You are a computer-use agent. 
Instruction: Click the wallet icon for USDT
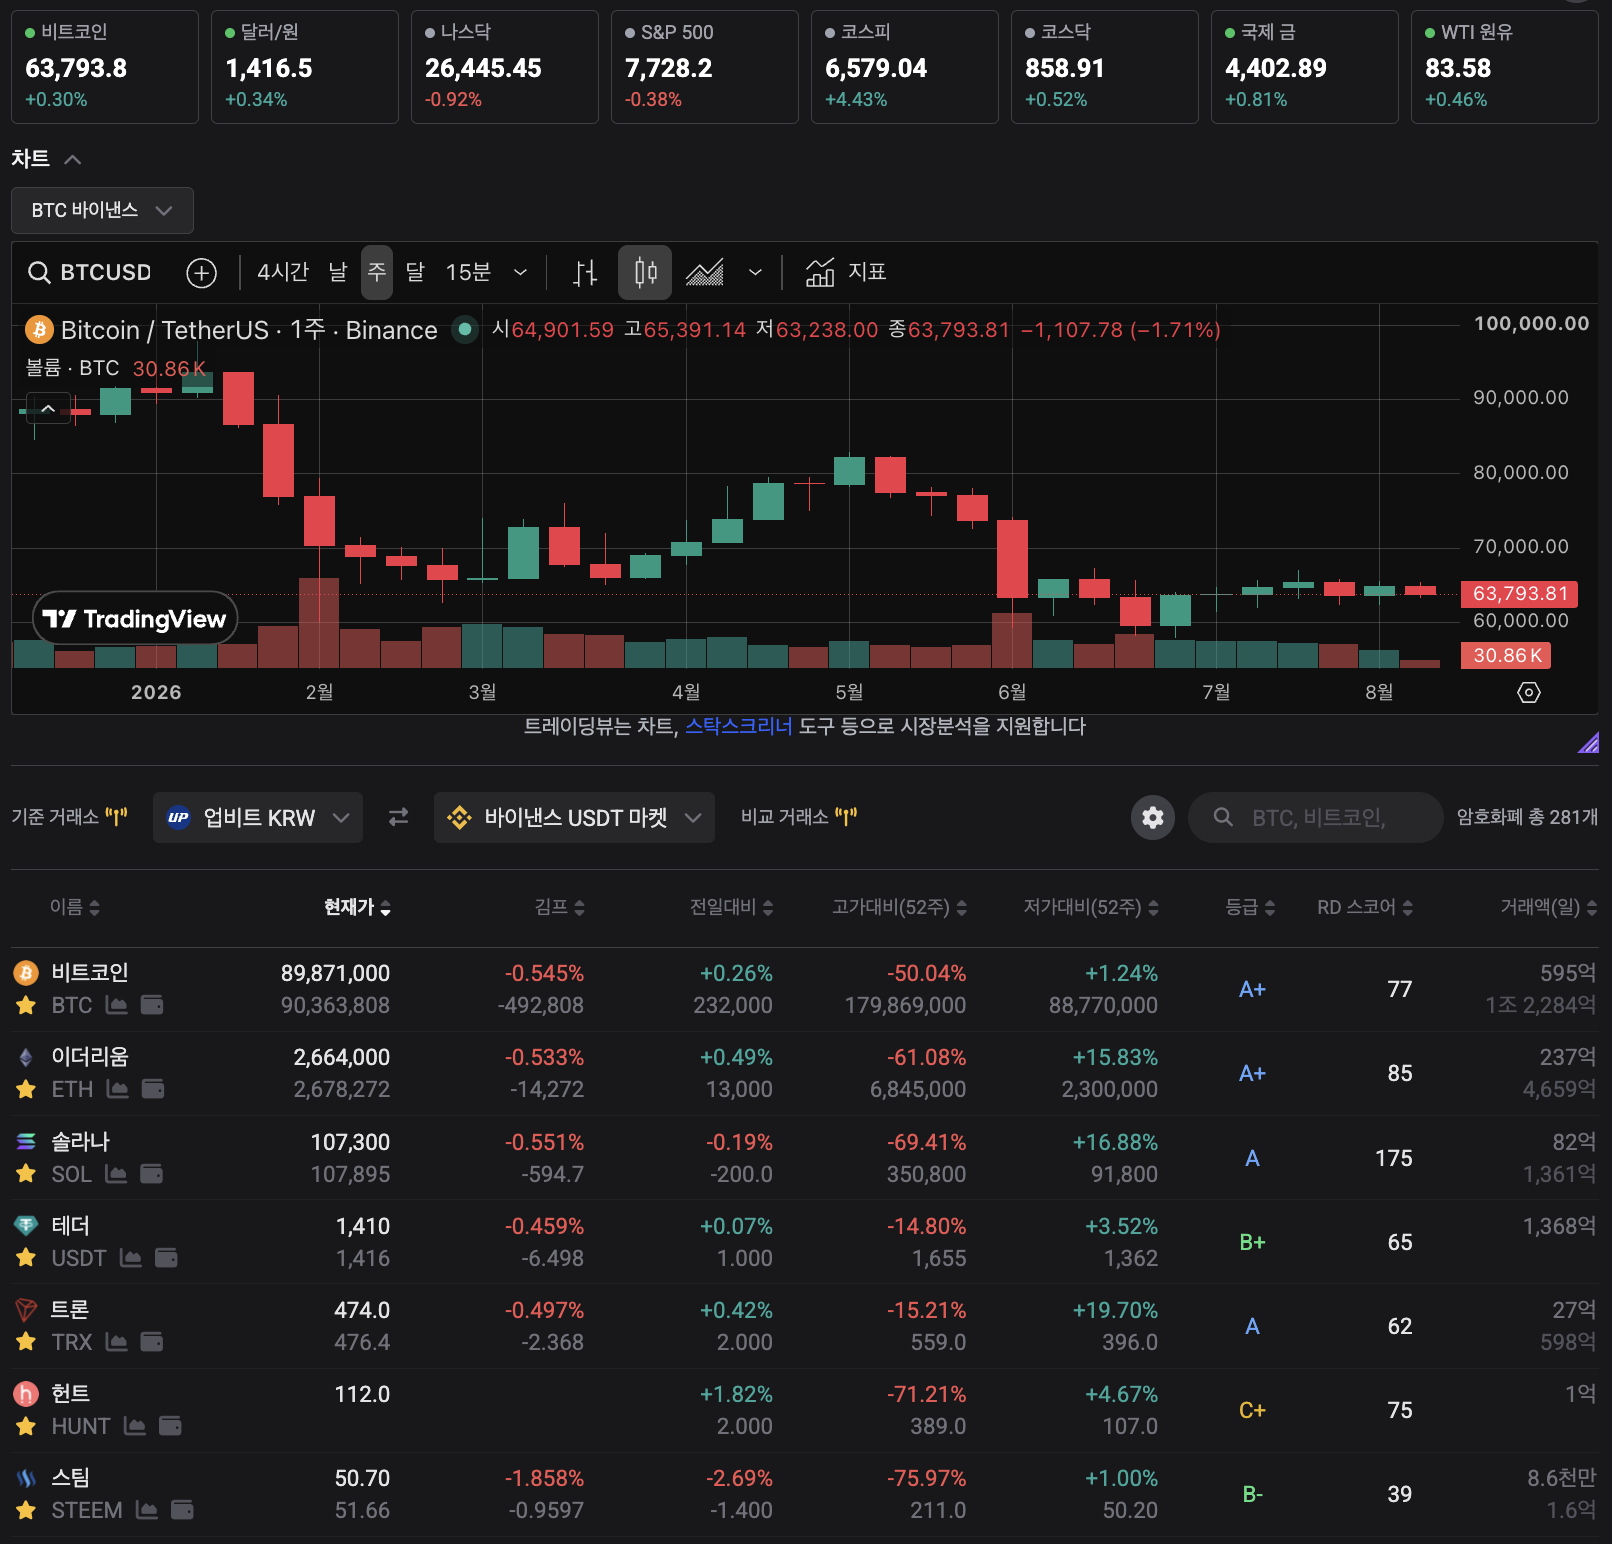[166, 1258]
